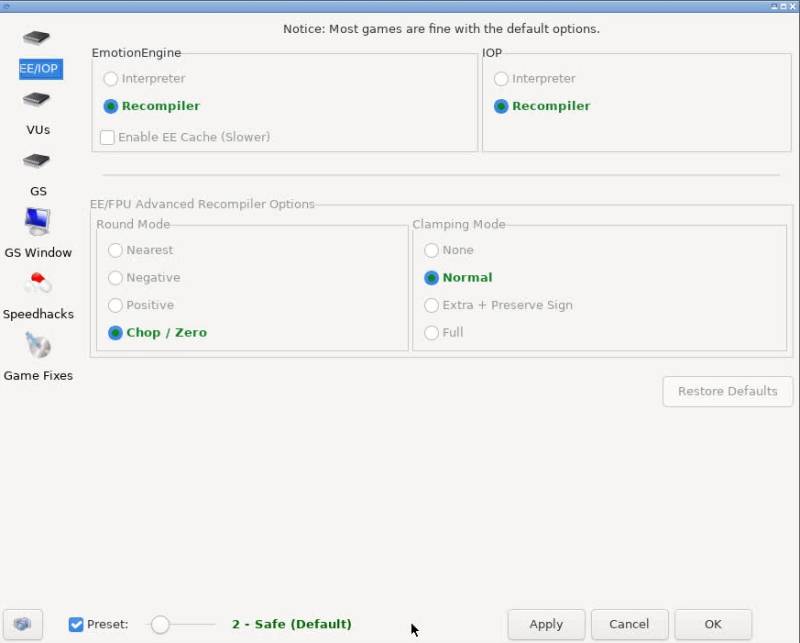Click the Restore Defaults button
The height and width of the screenshot is (643, 800).
click(x=728, y=391)
